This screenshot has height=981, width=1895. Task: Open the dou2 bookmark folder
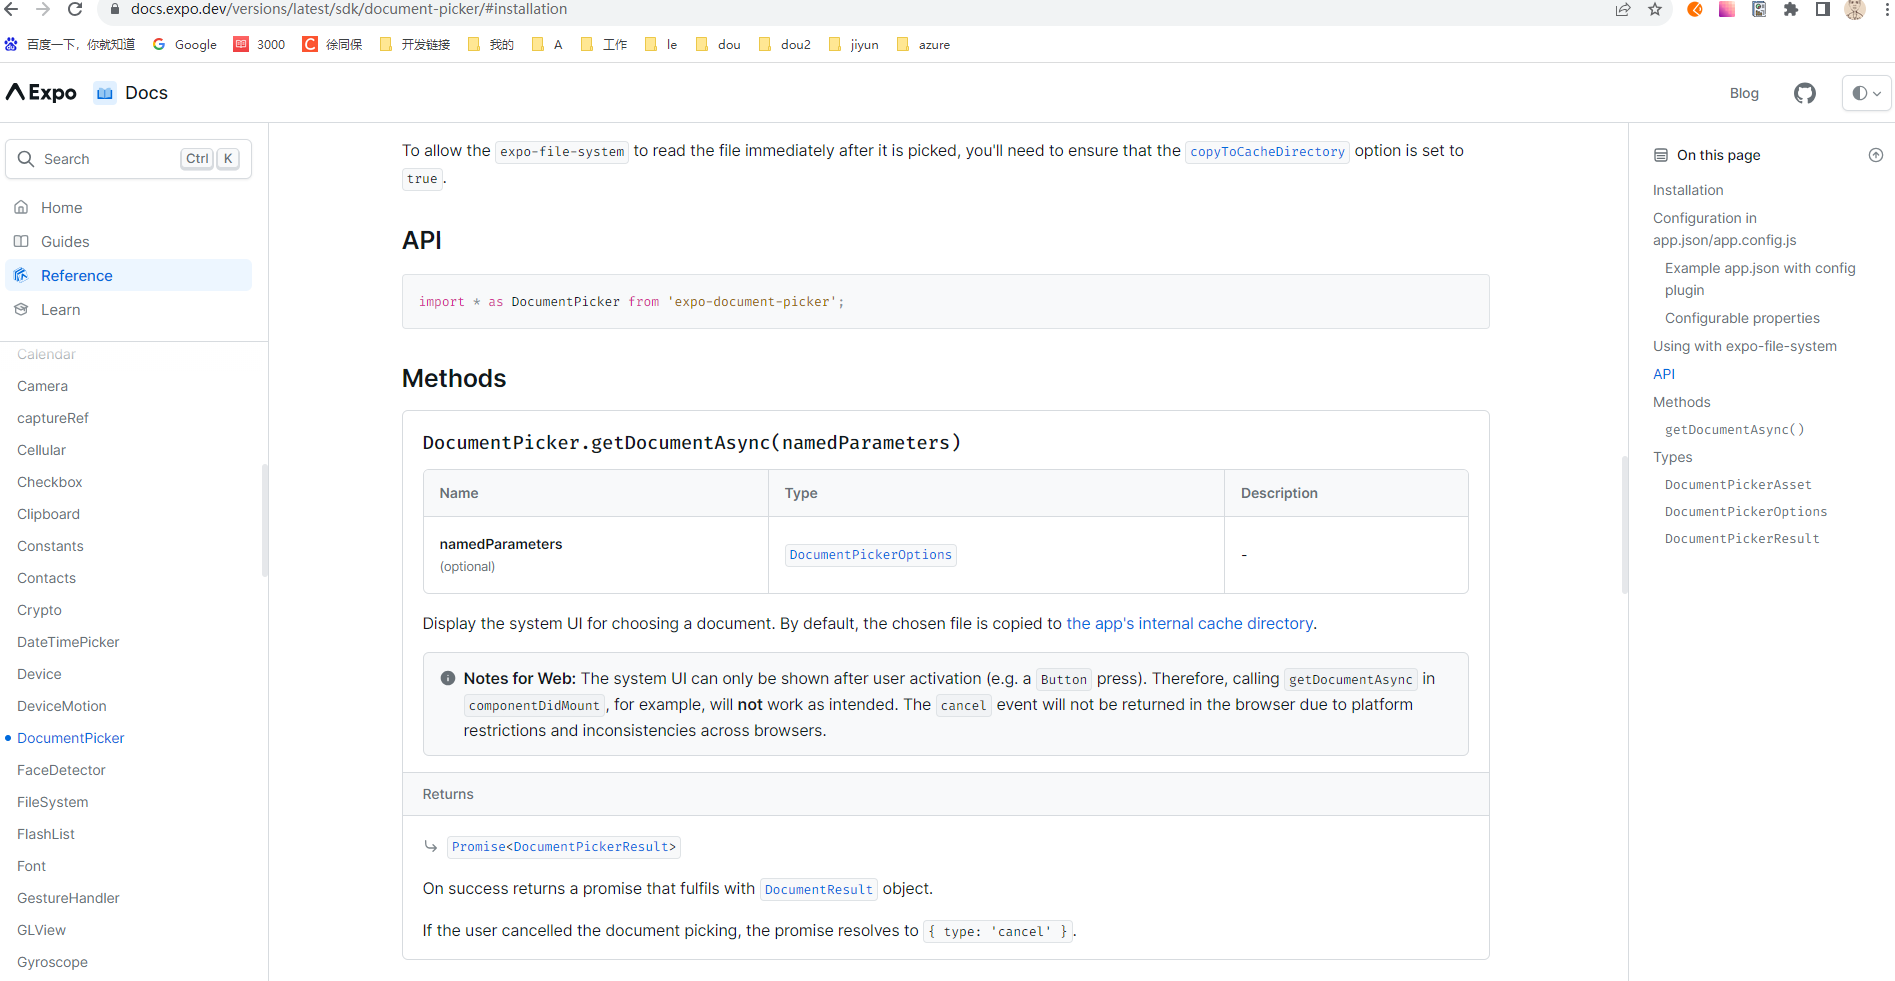785,44
